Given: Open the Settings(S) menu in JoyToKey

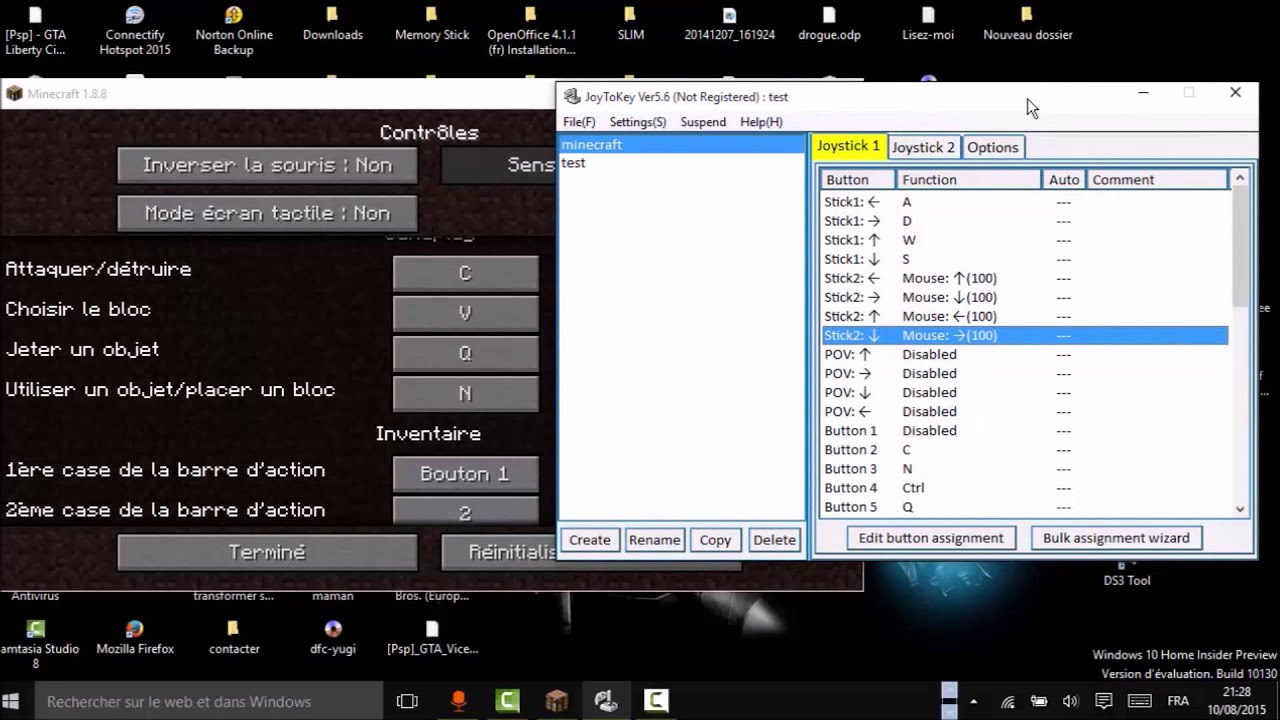Looking at the screenshot, I should click(637, 122).
